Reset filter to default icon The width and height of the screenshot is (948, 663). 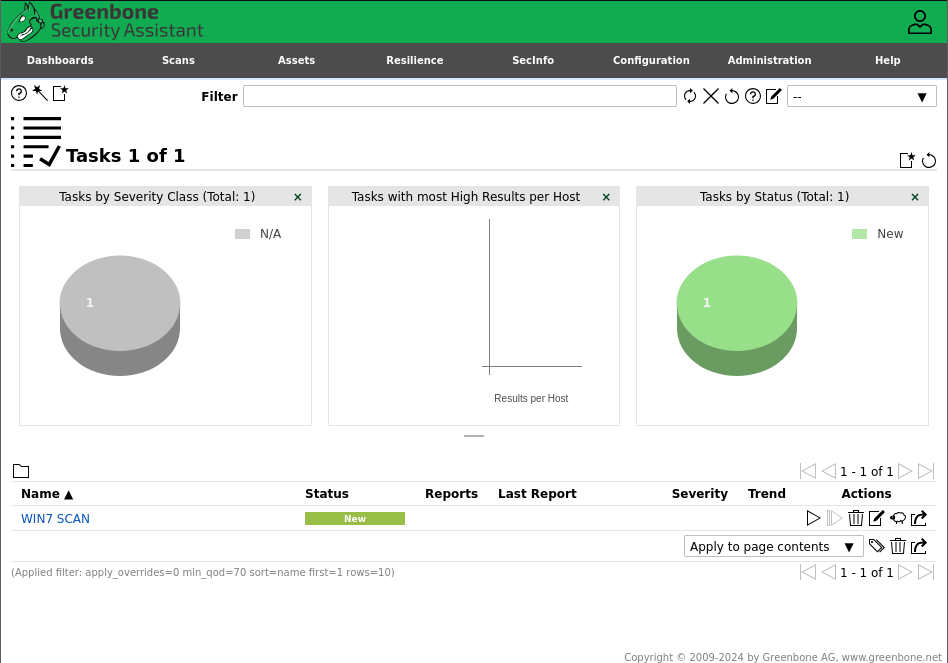(732, 96)
